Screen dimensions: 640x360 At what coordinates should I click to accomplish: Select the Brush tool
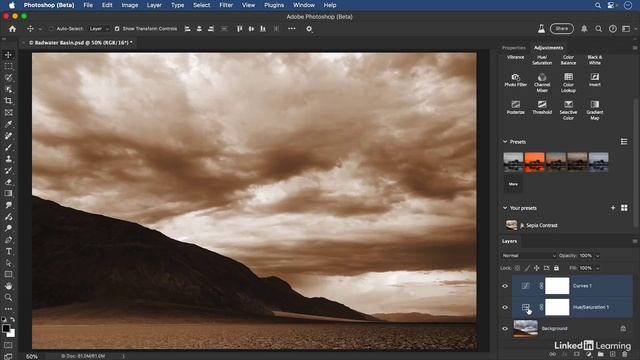8,147
